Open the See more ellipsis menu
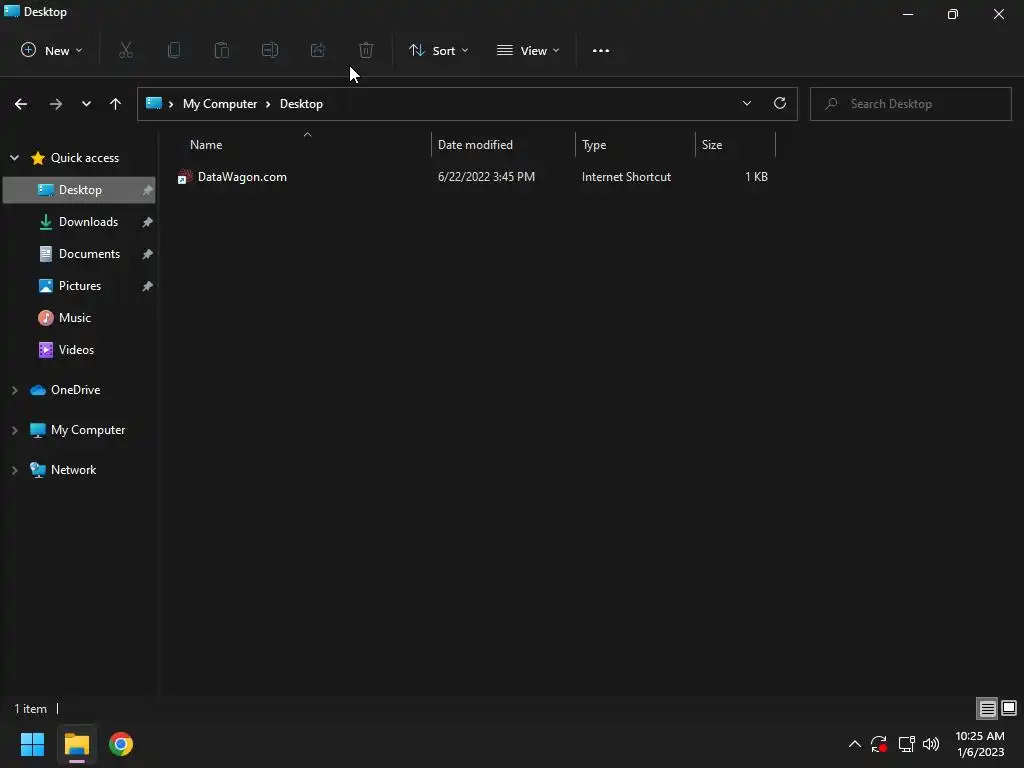Image resolution: width=1024 pixels, height=768 pixels. point(601,50)
